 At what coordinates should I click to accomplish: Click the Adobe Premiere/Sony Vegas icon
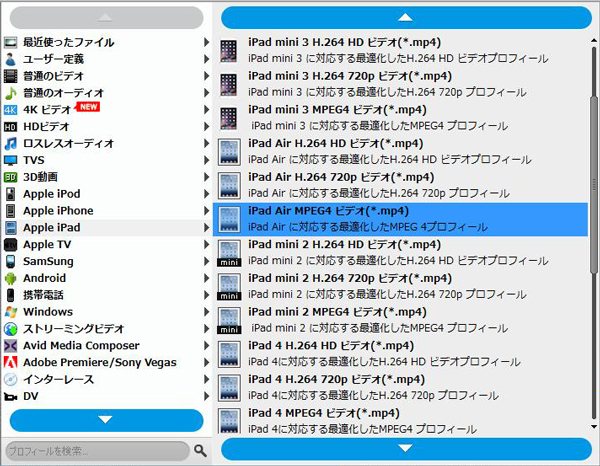pyautogui.click(x=10, y=362)
